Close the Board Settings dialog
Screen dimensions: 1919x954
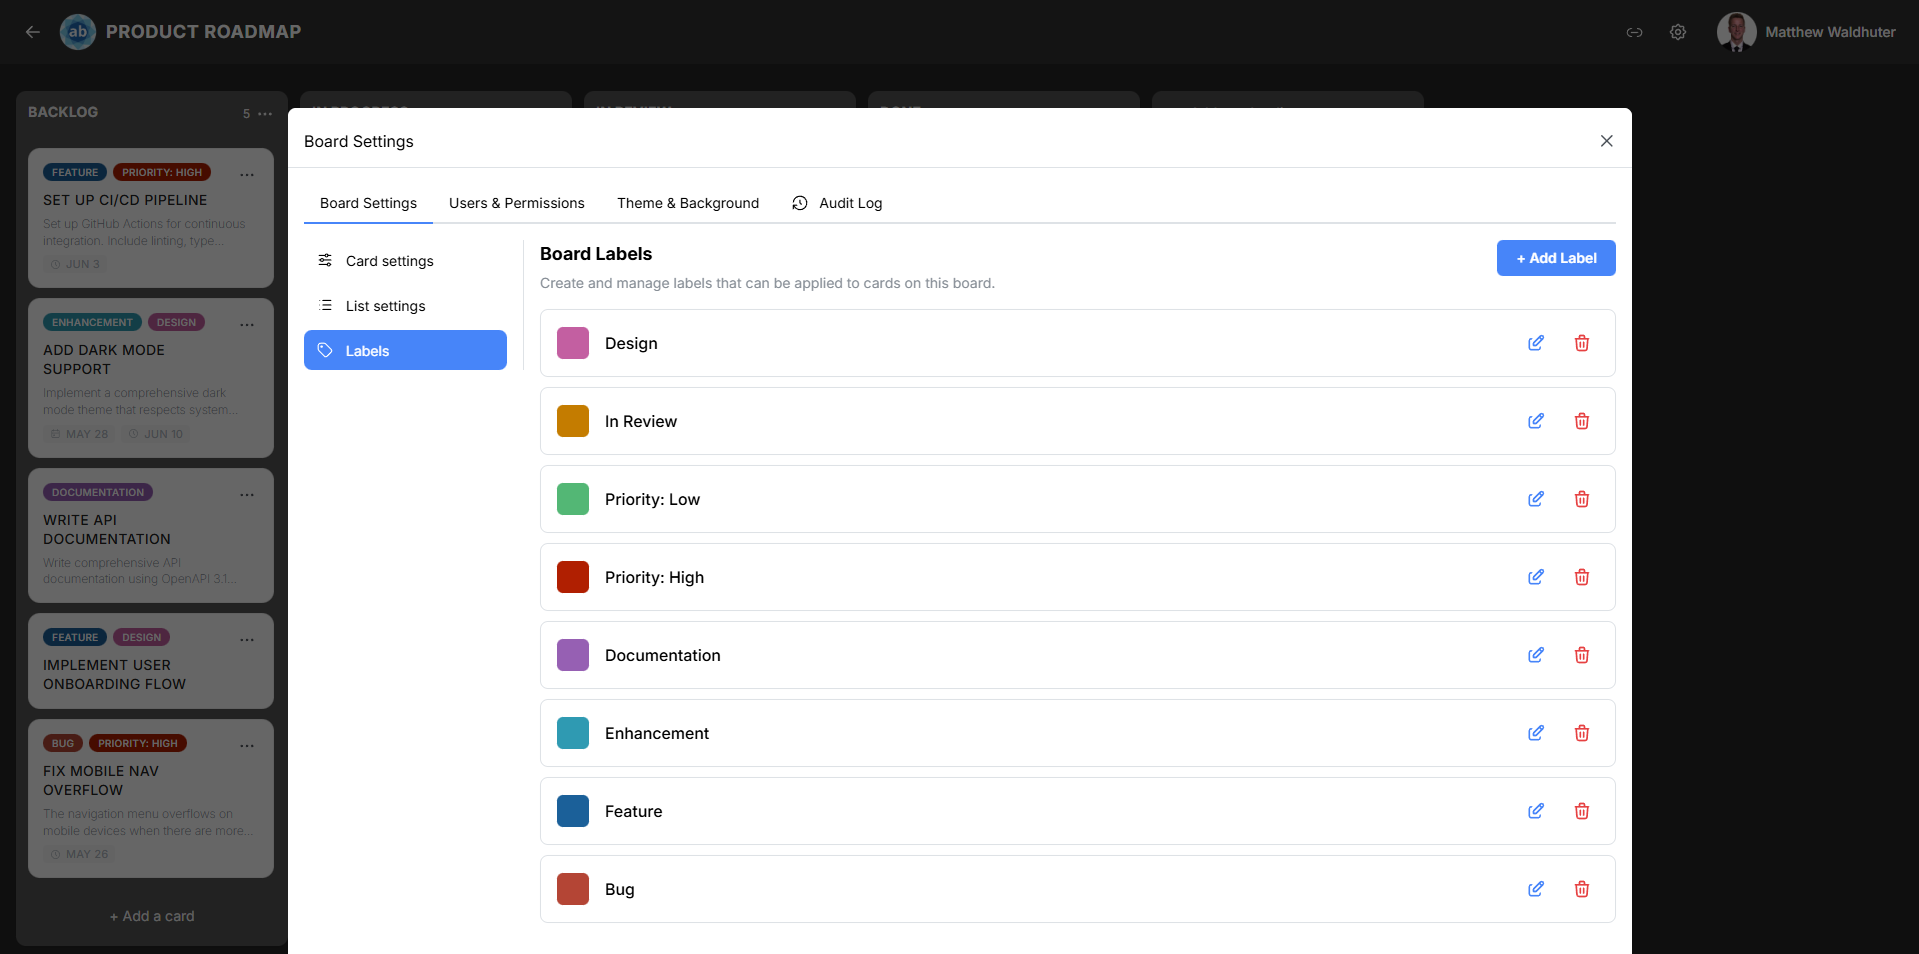coord(1606,141)
